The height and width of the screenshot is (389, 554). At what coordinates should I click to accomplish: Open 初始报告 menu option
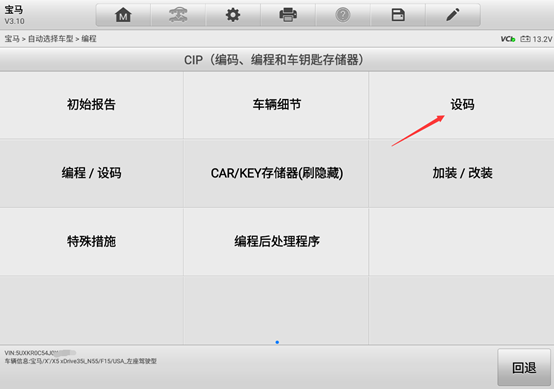pyautogui.click(x=92, y=105)
